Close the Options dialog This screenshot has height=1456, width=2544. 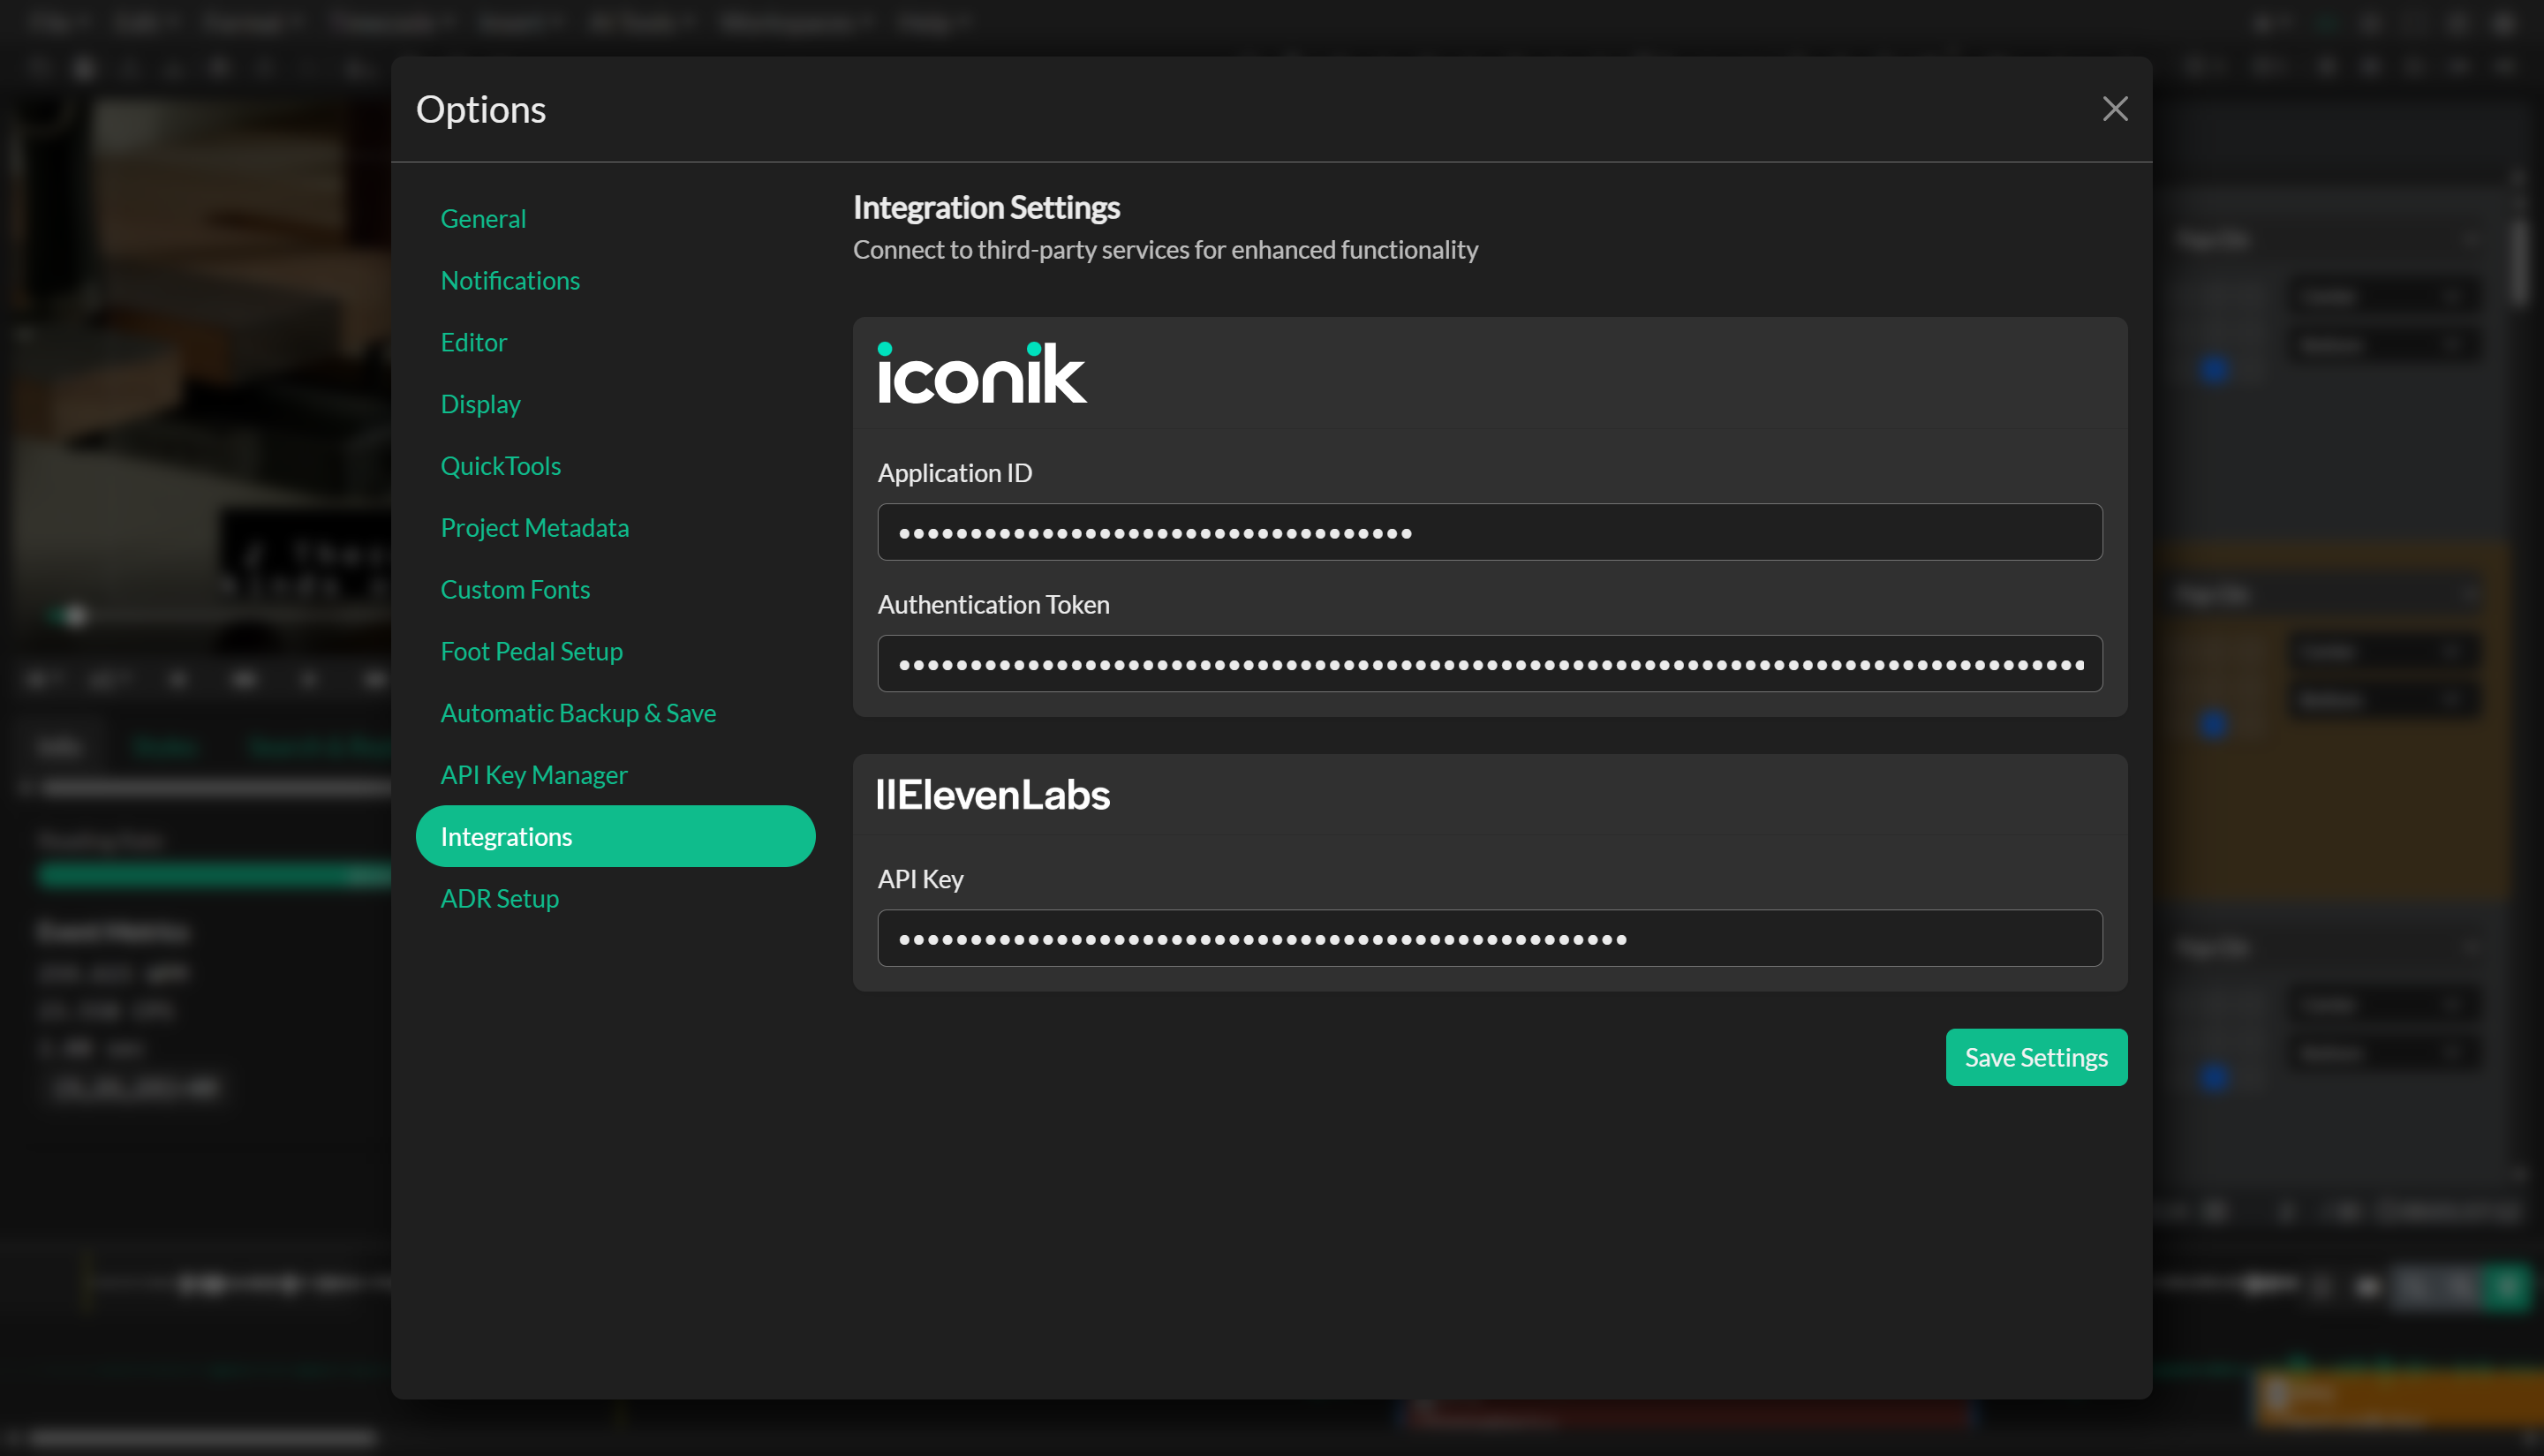coord(2115,109)
